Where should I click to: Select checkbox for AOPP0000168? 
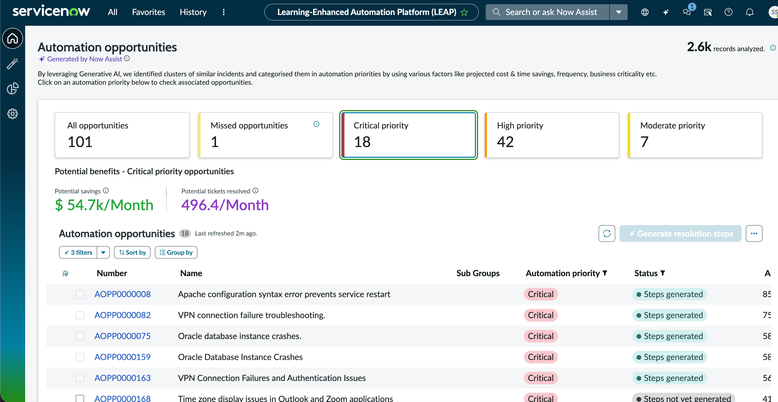tap(80, 398)
